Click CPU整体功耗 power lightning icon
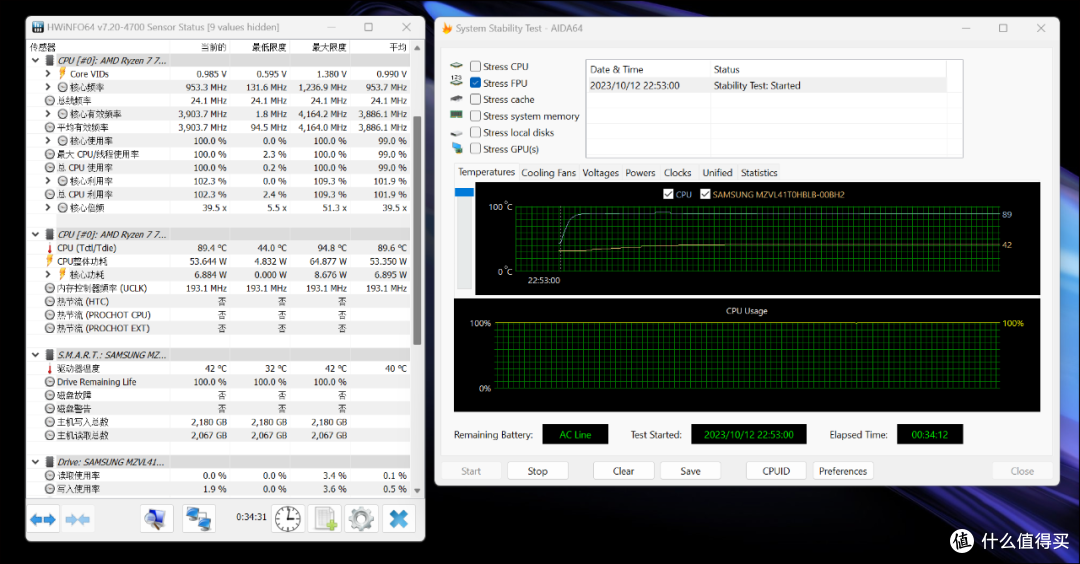Screen dimensions: 1080x564 (50, 261)
